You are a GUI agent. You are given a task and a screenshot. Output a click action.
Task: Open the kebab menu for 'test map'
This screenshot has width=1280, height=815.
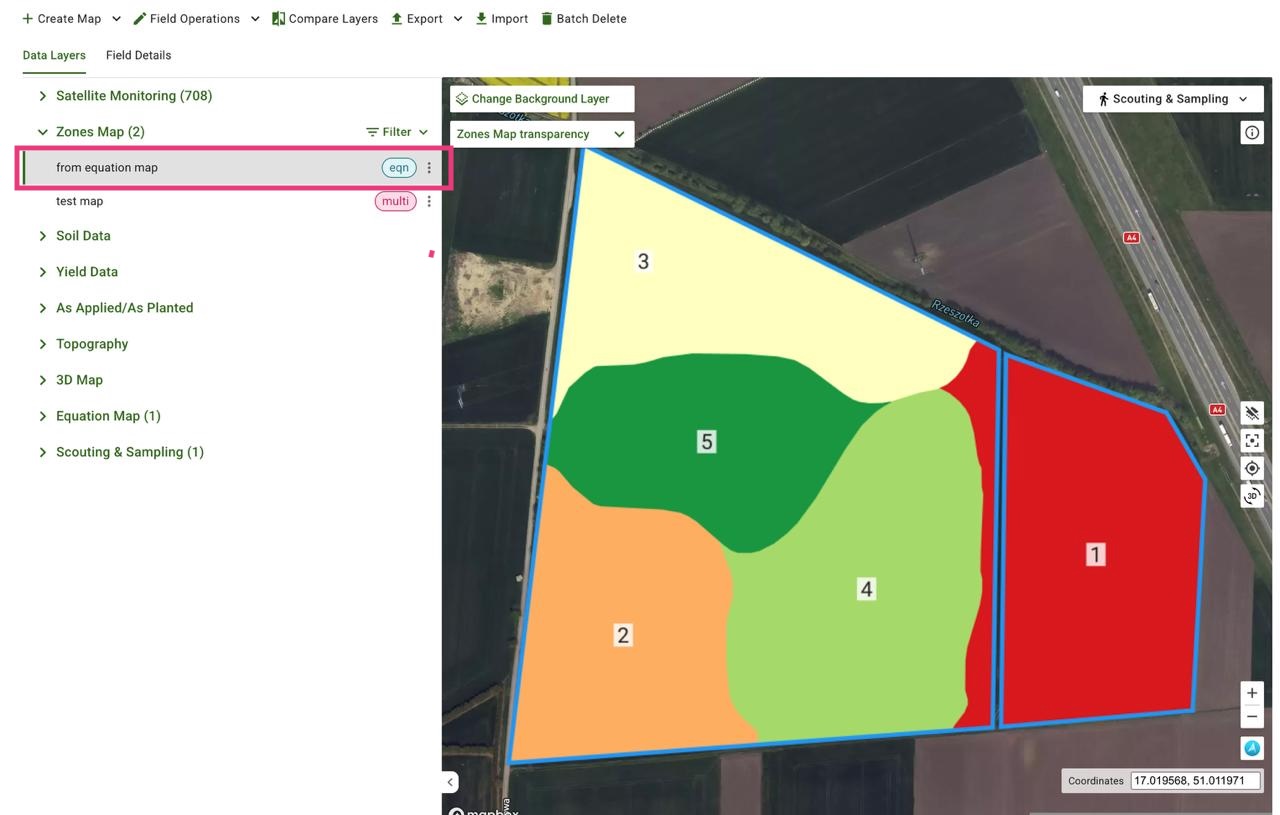tap(429, 201)
